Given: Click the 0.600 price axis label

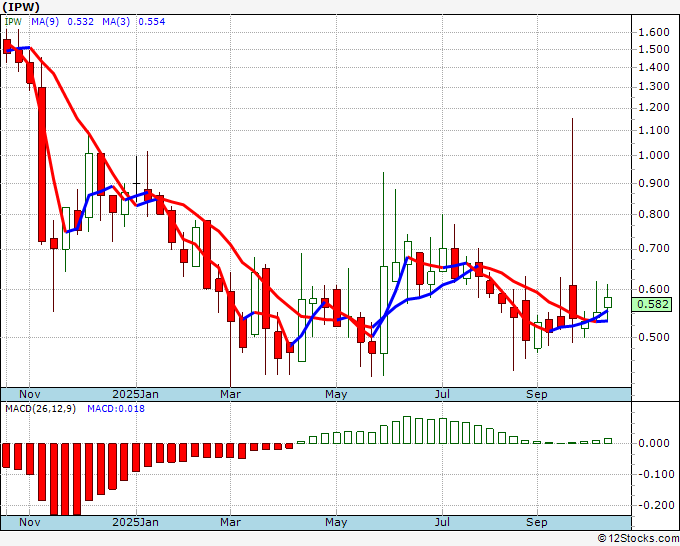Looking at the screenshot, I should [x=654, y=289].
